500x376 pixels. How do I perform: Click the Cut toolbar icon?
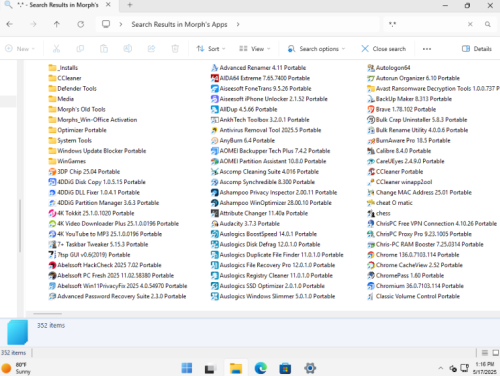(x=56, y=49)
